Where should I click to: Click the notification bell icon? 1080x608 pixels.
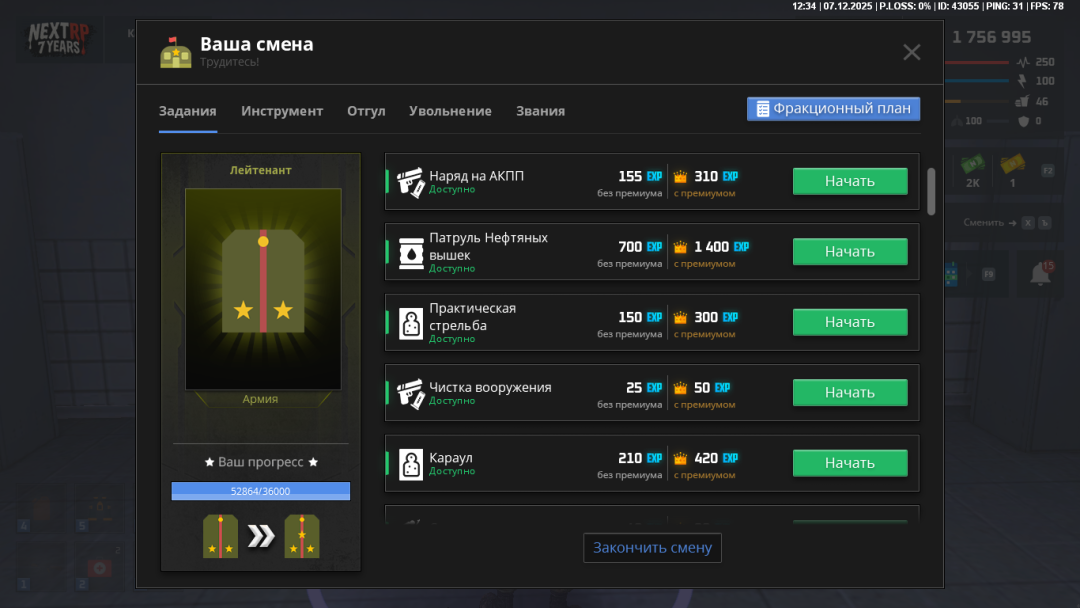pos(1040,273)
